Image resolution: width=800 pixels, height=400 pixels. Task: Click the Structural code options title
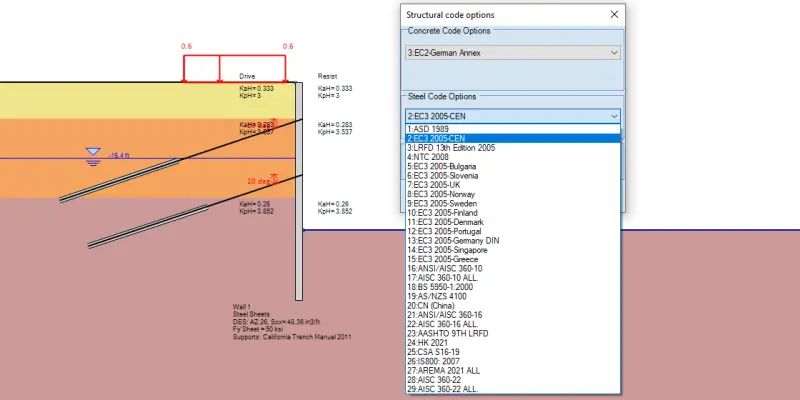pos(450,15)
